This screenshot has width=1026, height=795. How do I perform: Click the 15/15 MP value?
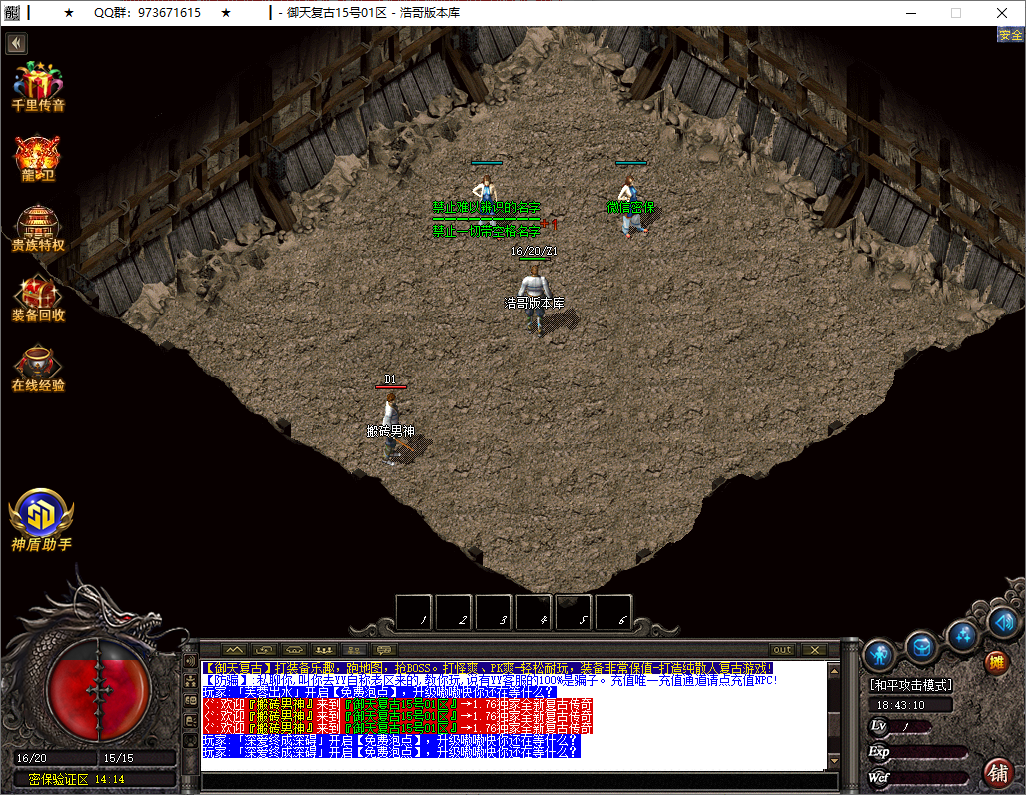click(118, 758)
